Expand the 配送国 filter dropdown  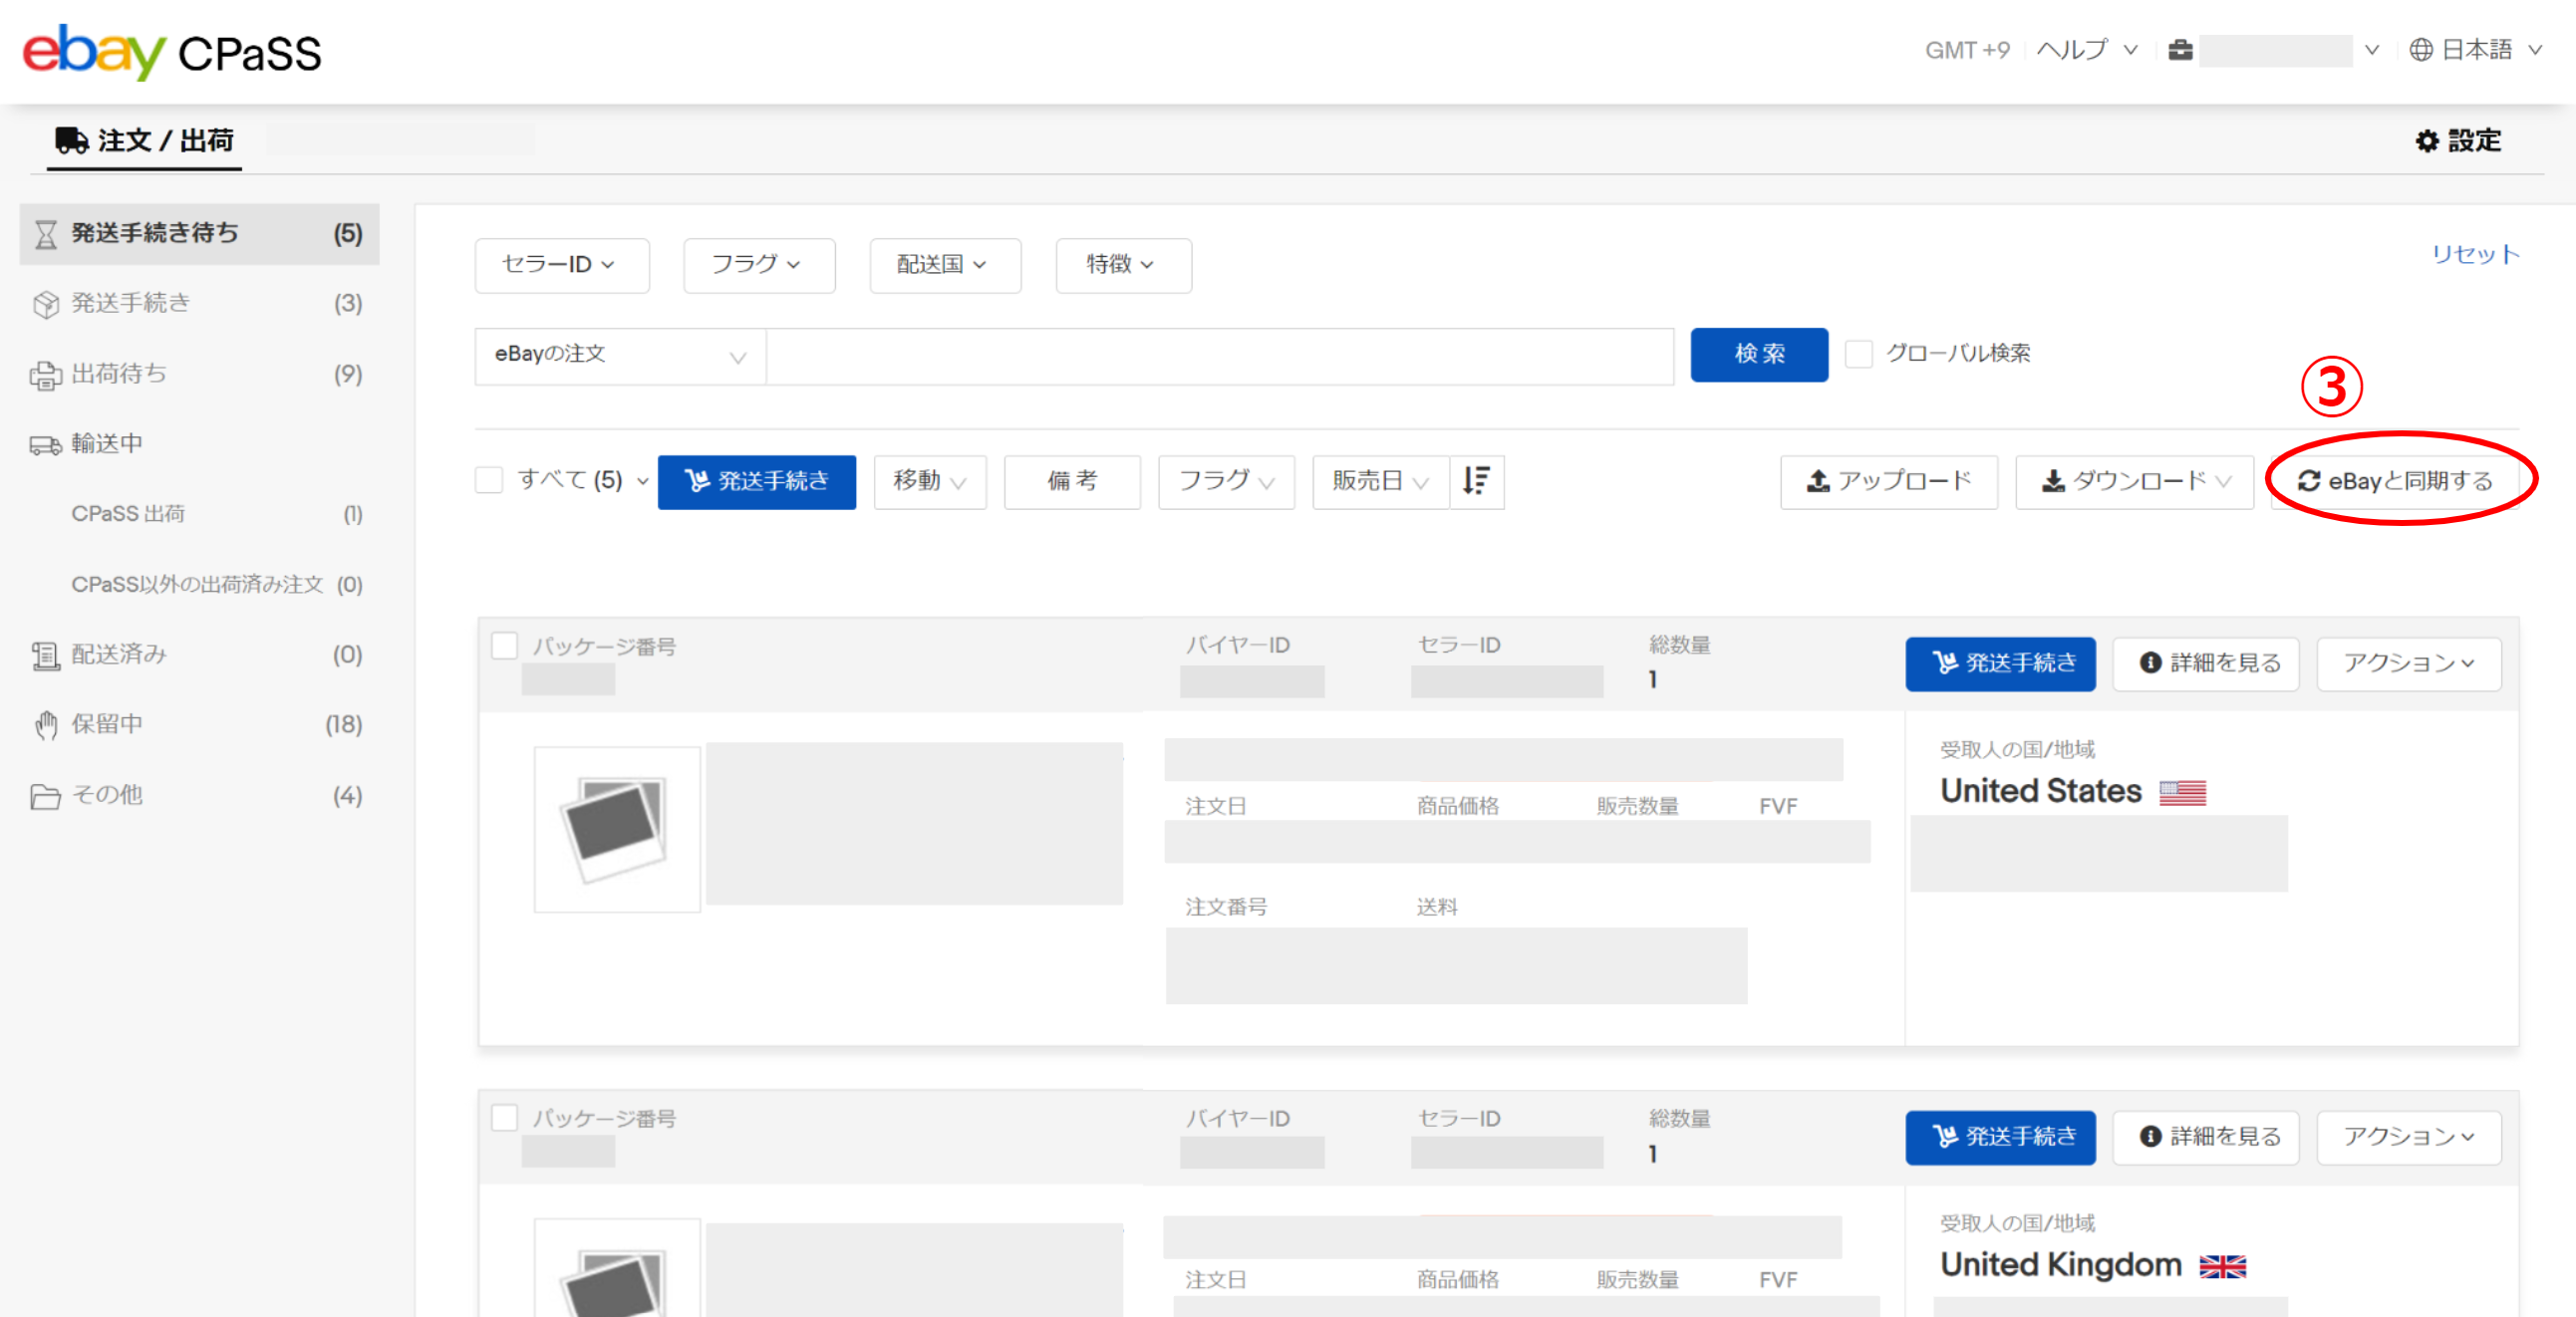coord(944,265)
